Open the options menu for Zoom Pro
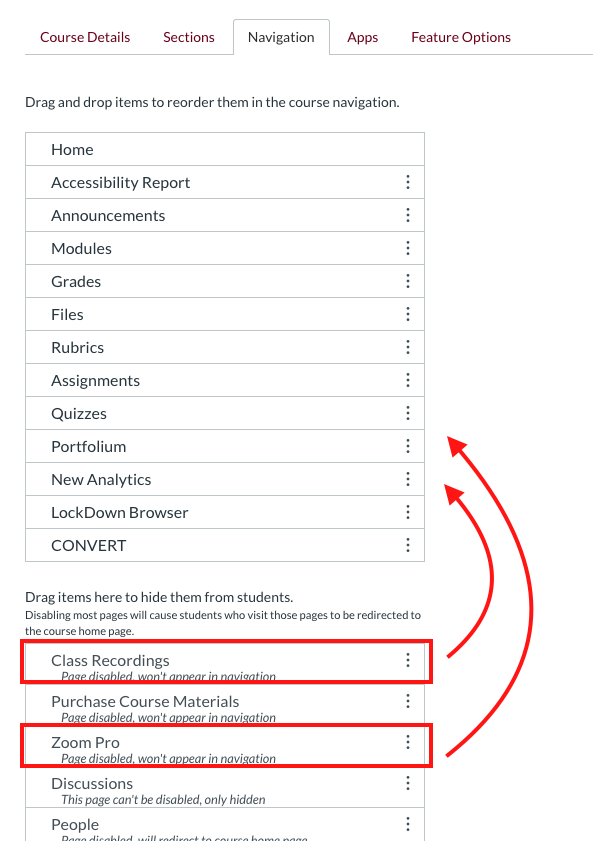This screenshot has height=841, width=593. [408, 740]
